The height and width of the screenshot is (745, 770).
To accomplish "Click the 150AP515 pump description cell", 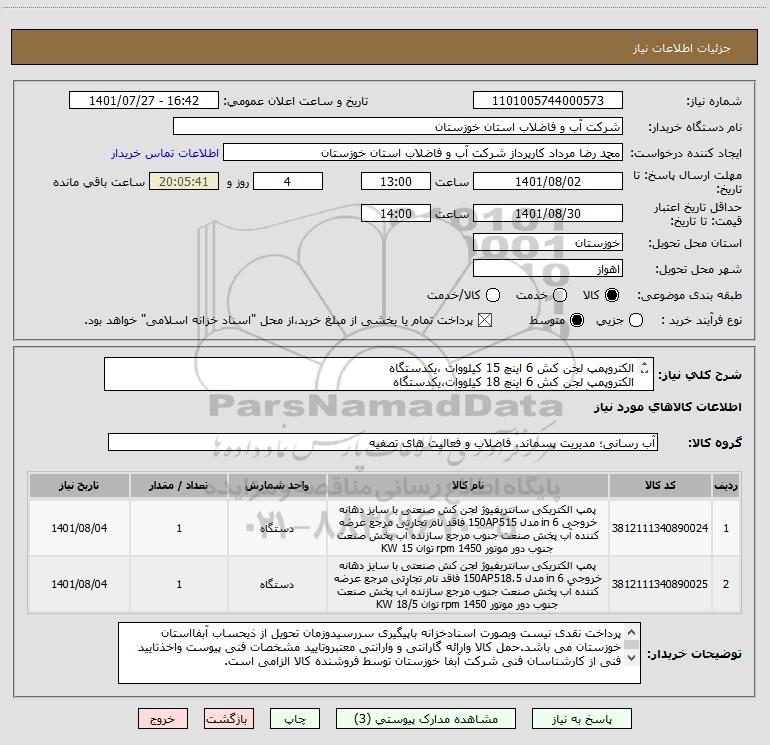I will click(468, 528).
